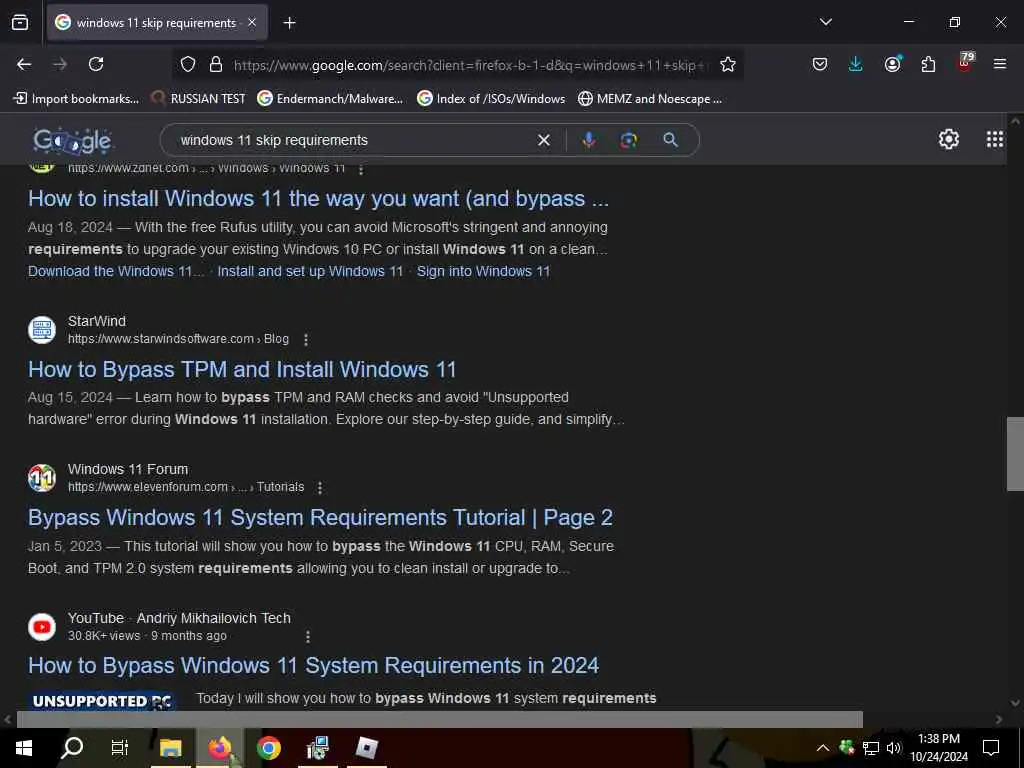Image resolution: width=1024 pixels, height=768 pixels.
Task: Open File Explorer from taskbar
Action: [x=170, y=748]
